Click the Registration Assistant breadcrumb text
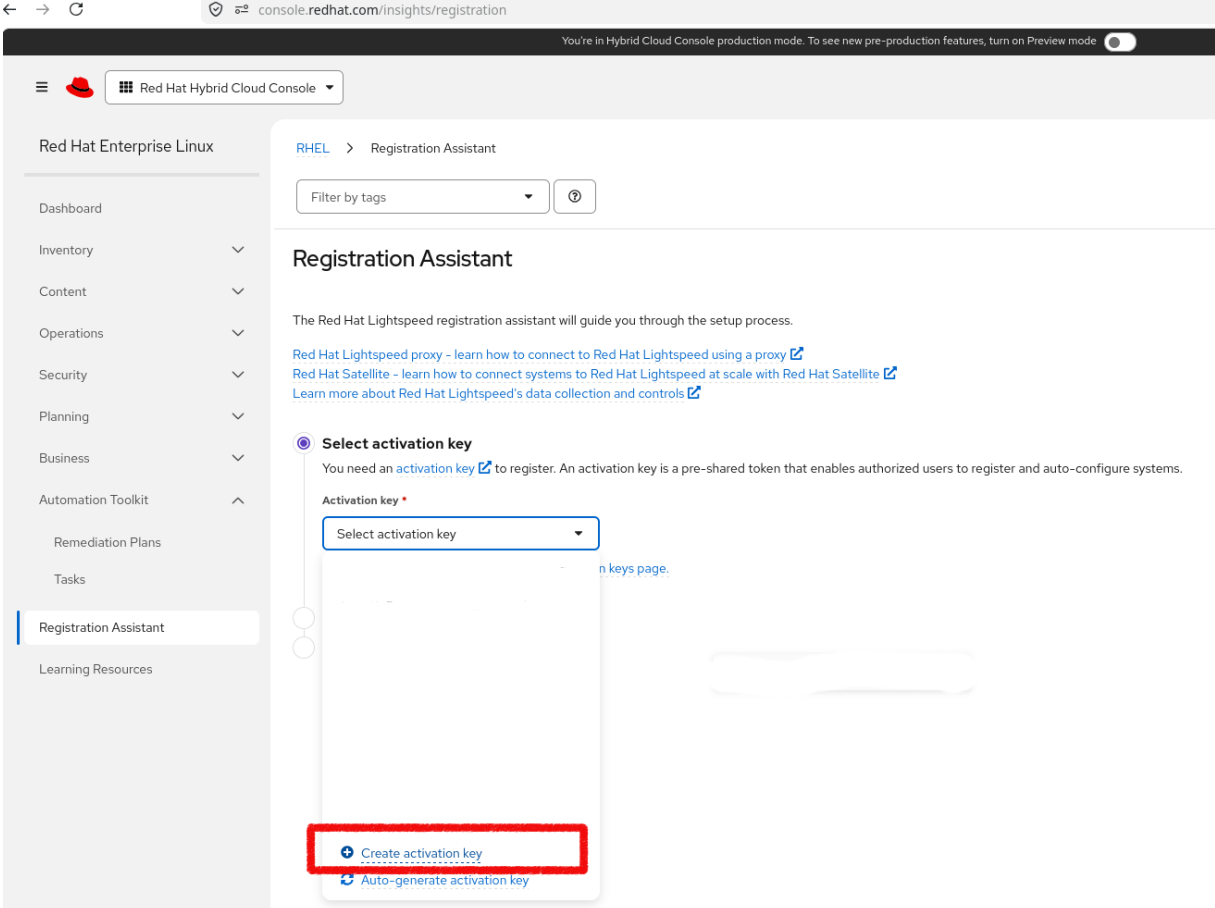Image resolution: width=1215 pixels, height=908 pixels. 433,148
